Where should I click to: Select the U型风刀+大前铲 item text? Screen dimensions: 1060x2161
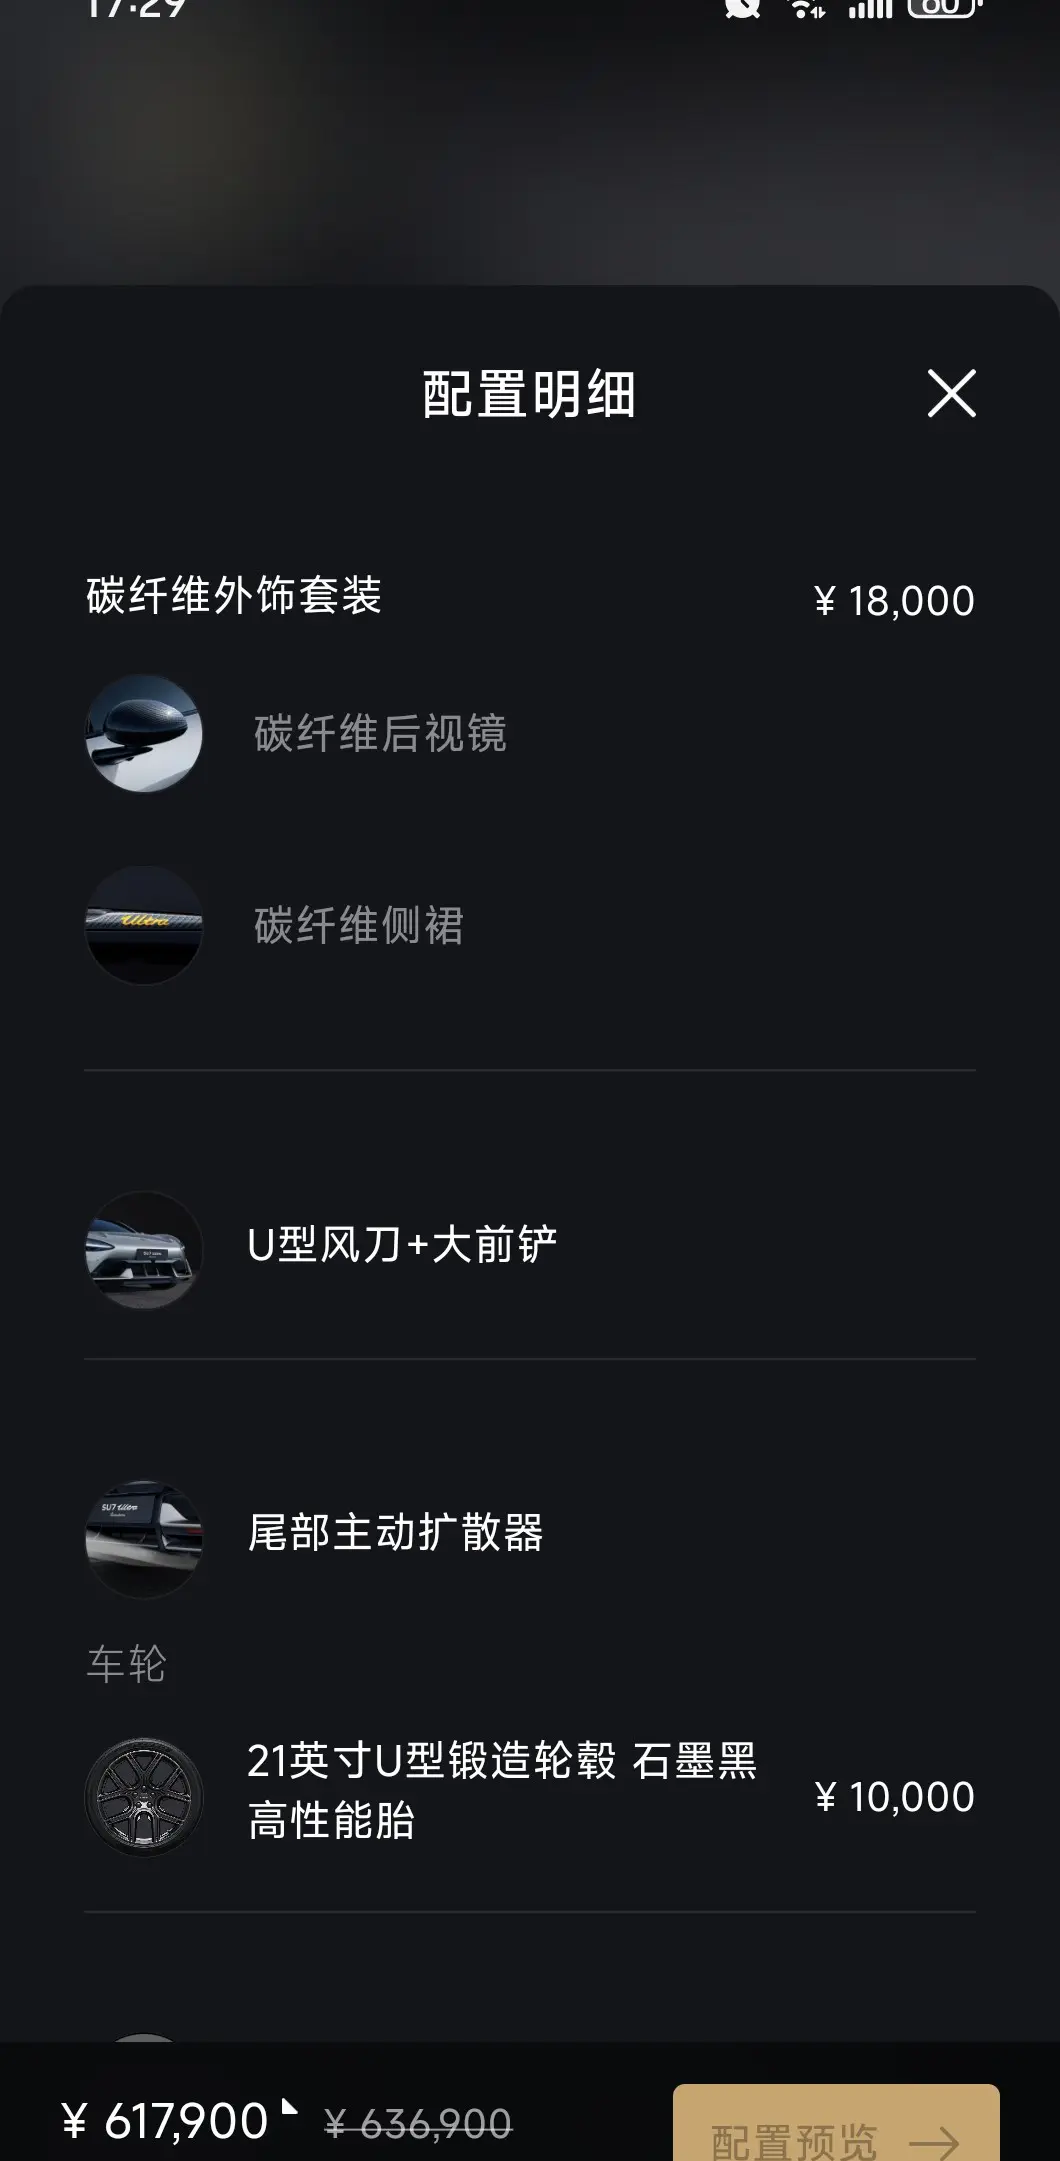point(402,1245)
